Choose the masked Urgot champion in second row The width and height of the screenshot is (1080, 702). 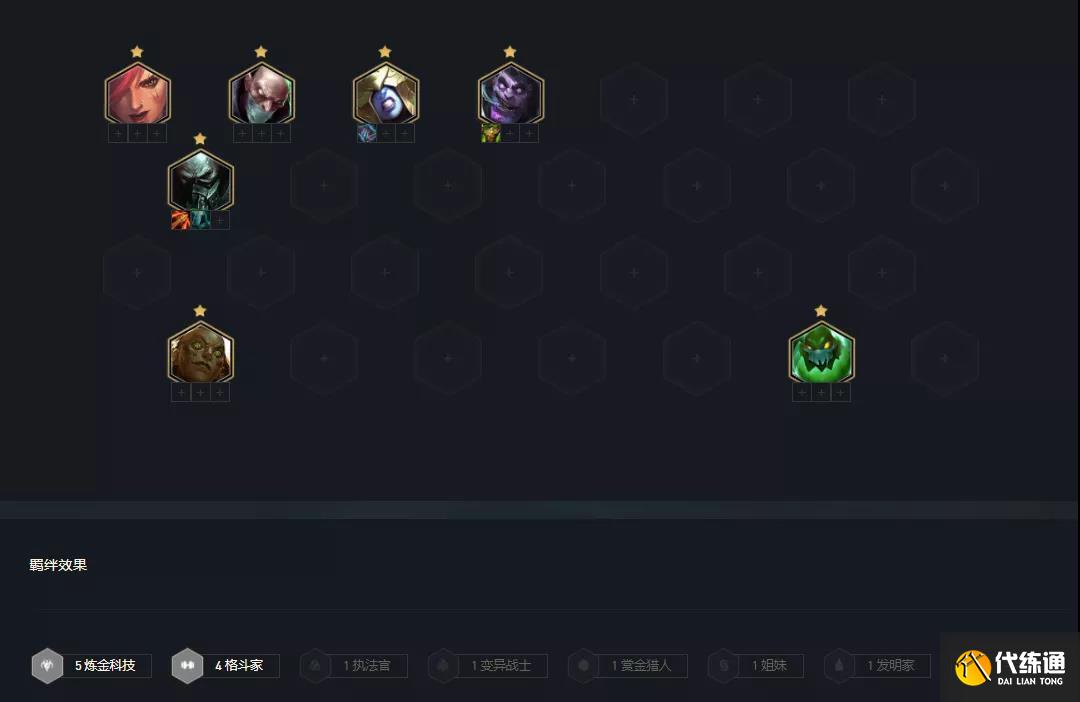tap(200, 180)
